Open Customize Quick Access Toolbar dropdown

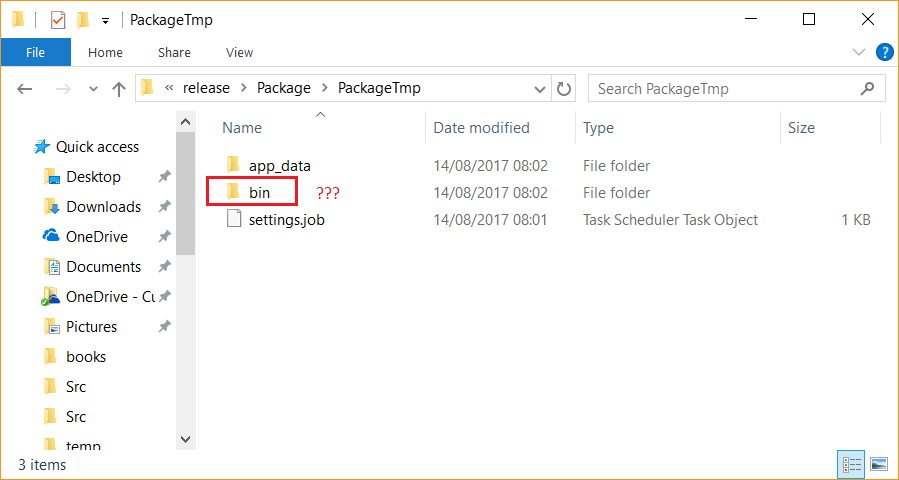pyautogui.click(x=105, y=20)
